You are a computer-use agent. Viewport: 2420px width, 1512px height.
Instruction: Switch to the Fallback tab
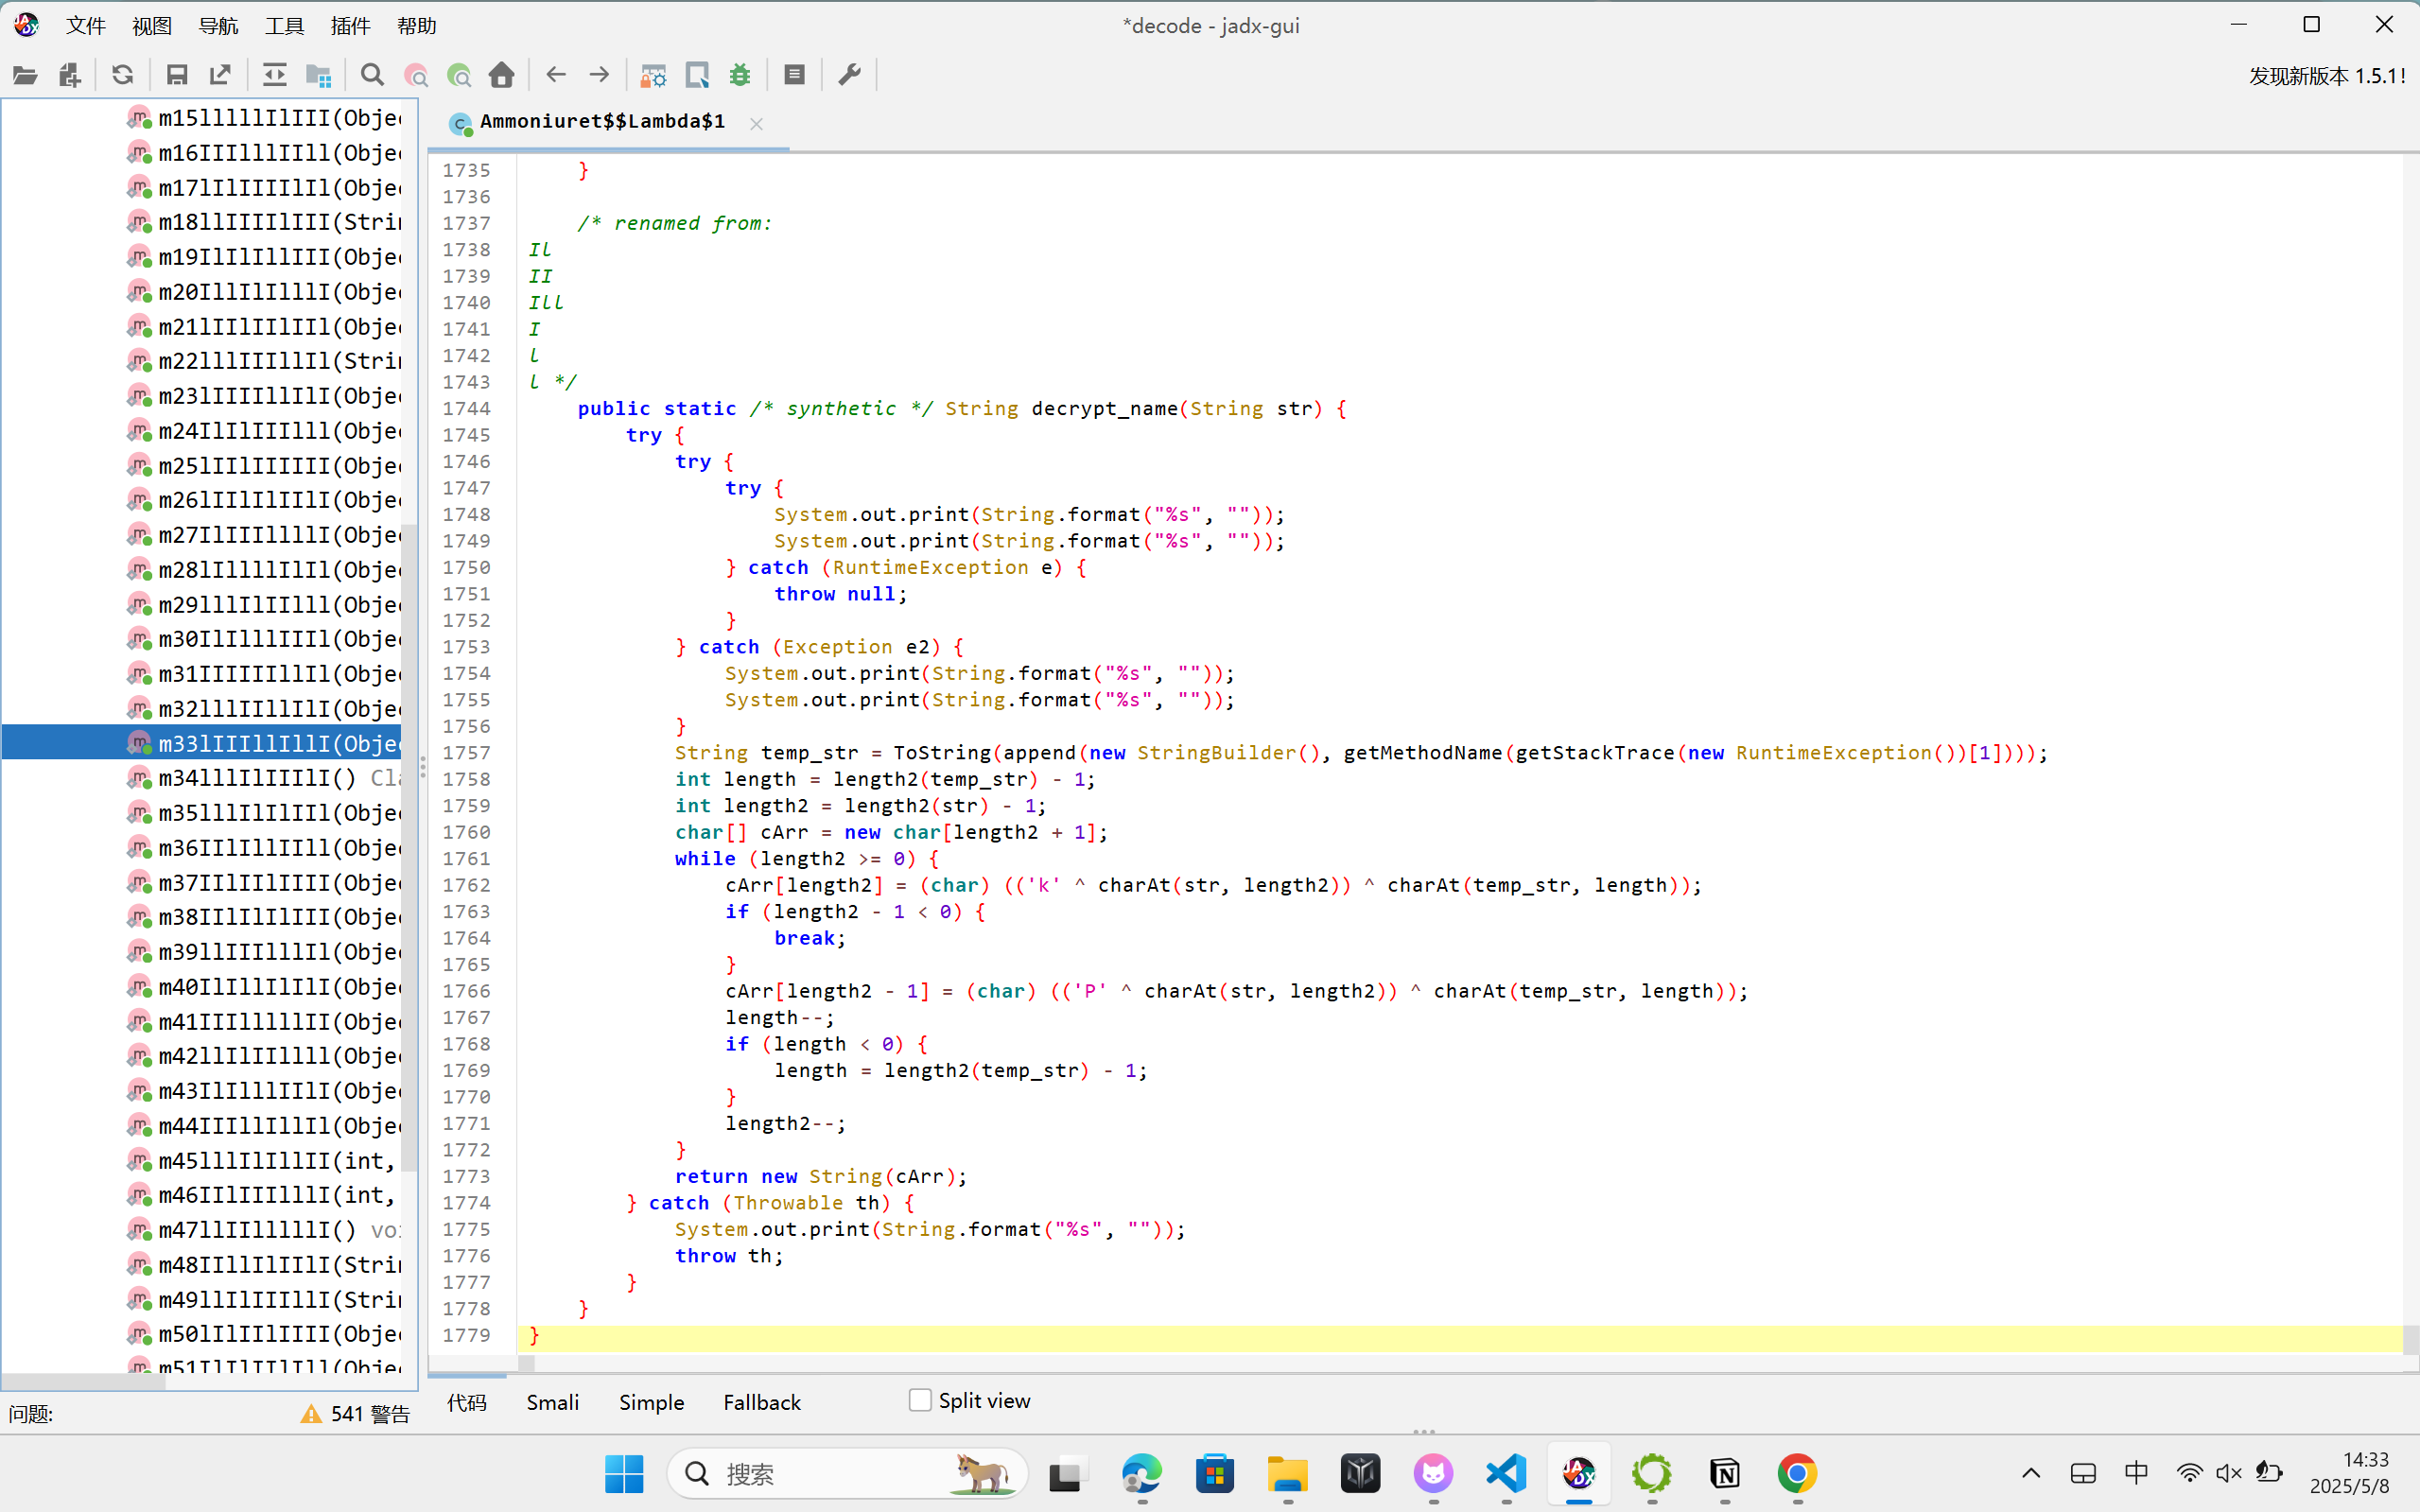click(x=761, y=1402)
